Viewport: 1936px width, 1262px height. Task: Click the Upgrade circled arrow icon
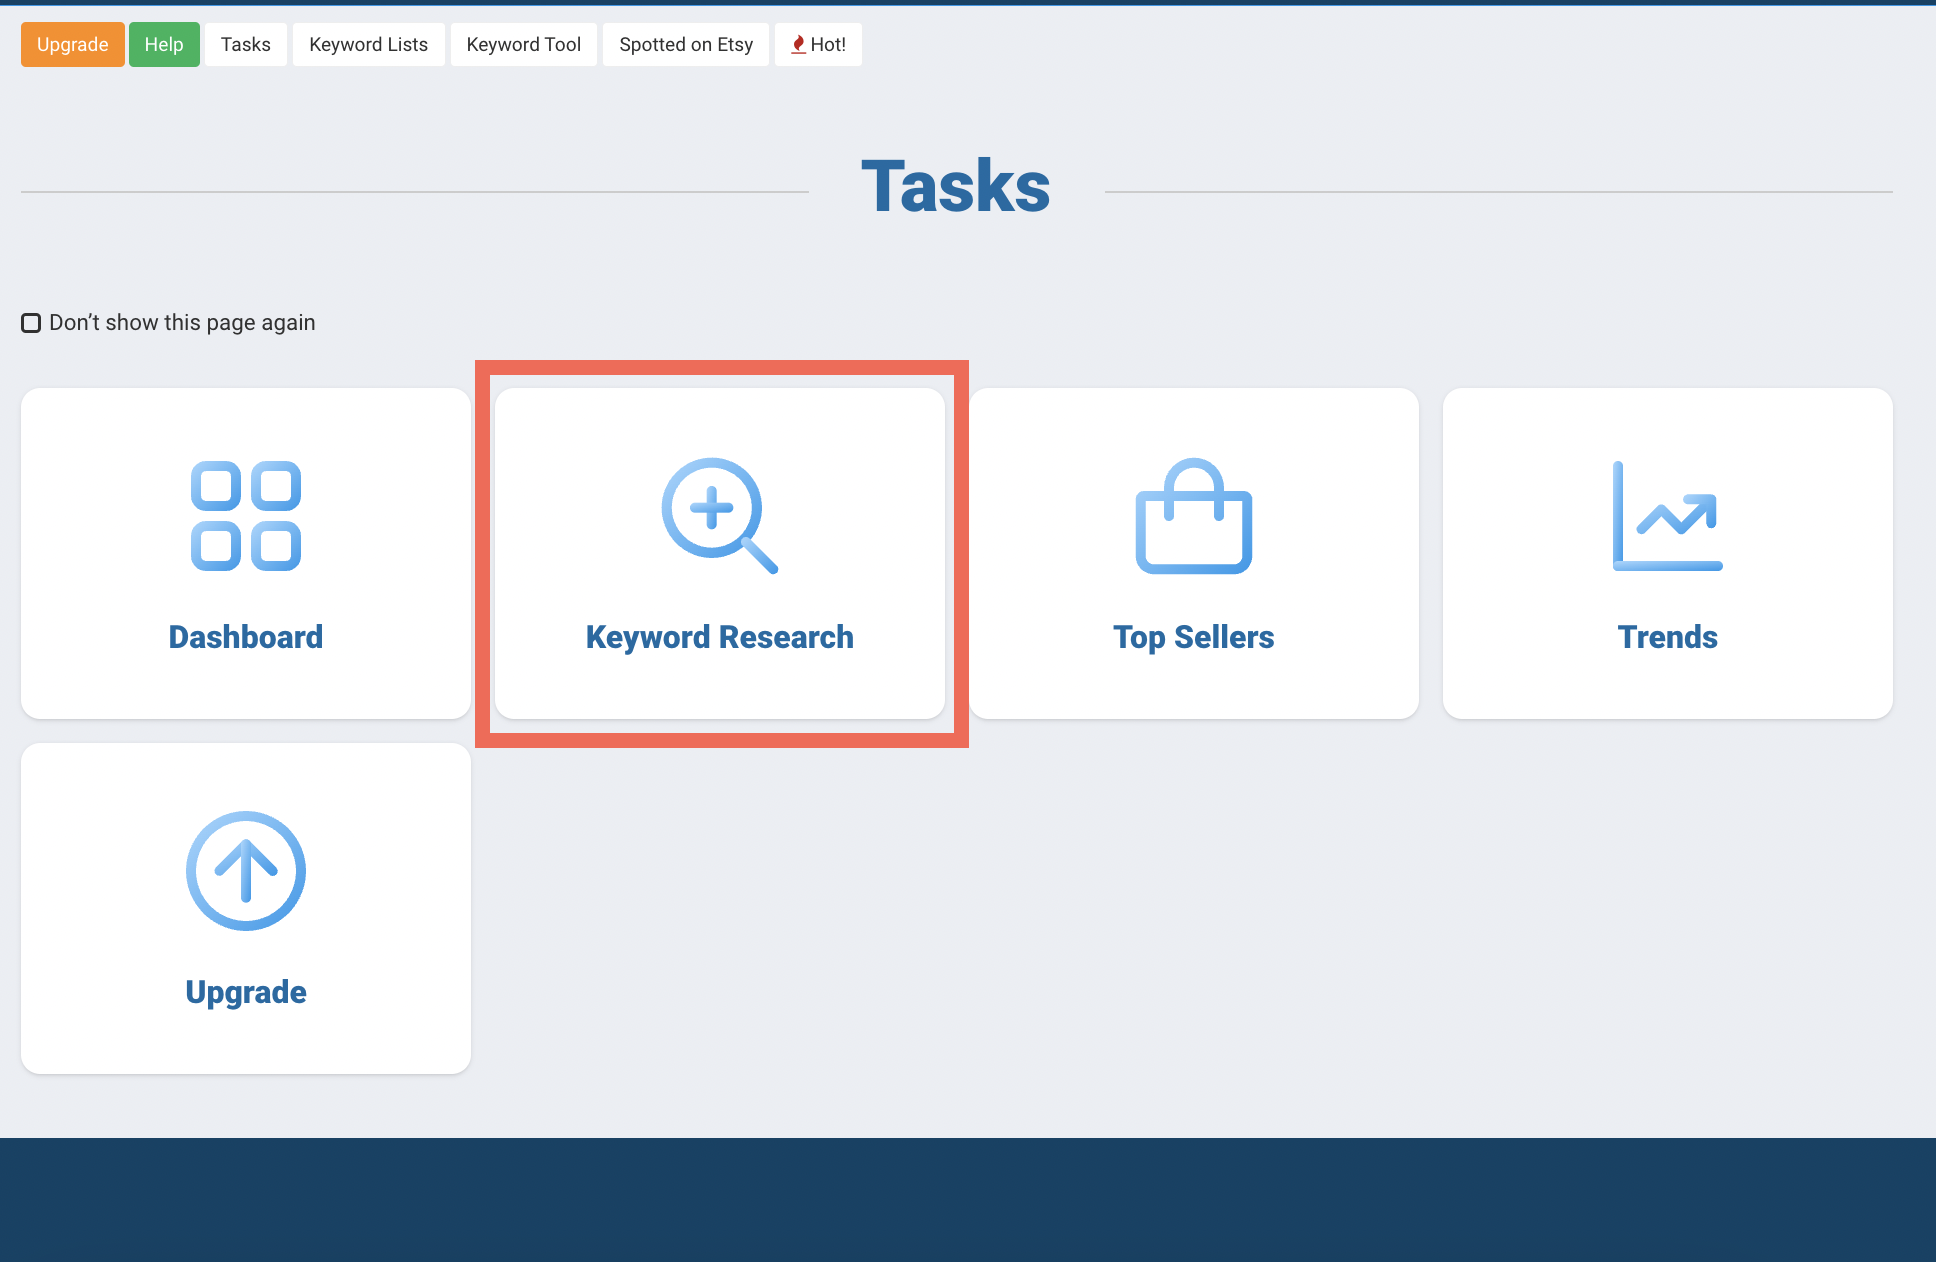pos(246,871)
